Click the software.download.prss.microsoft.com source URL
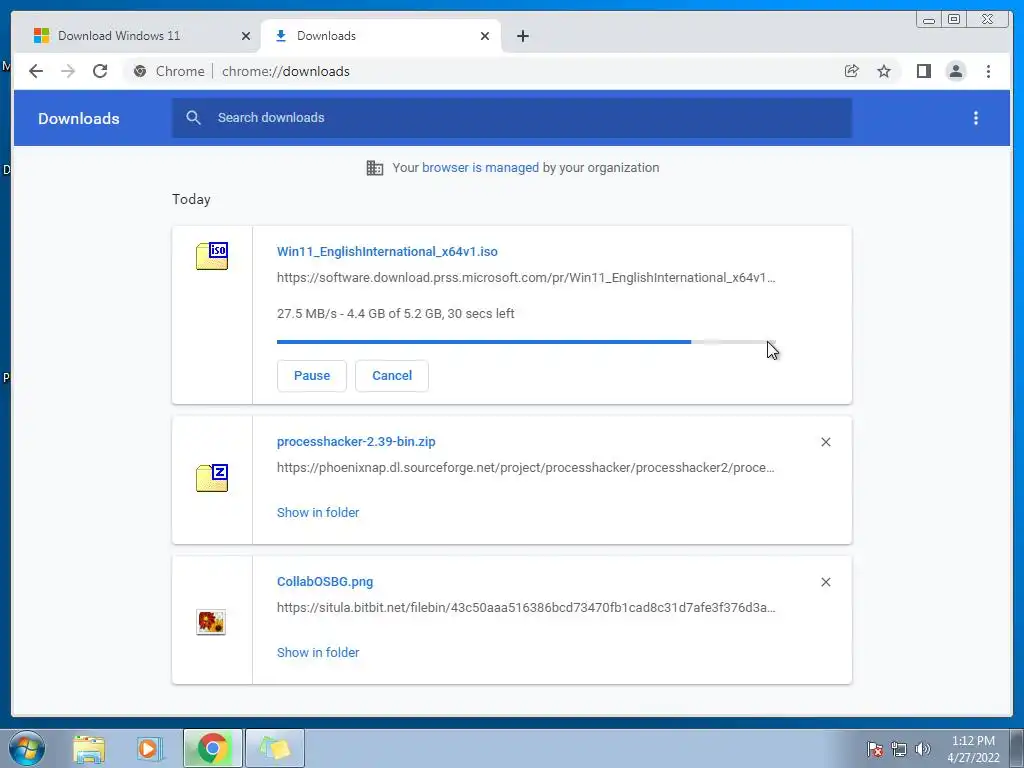This screenshot has height=768, width=1024. (x=526, y=278)
